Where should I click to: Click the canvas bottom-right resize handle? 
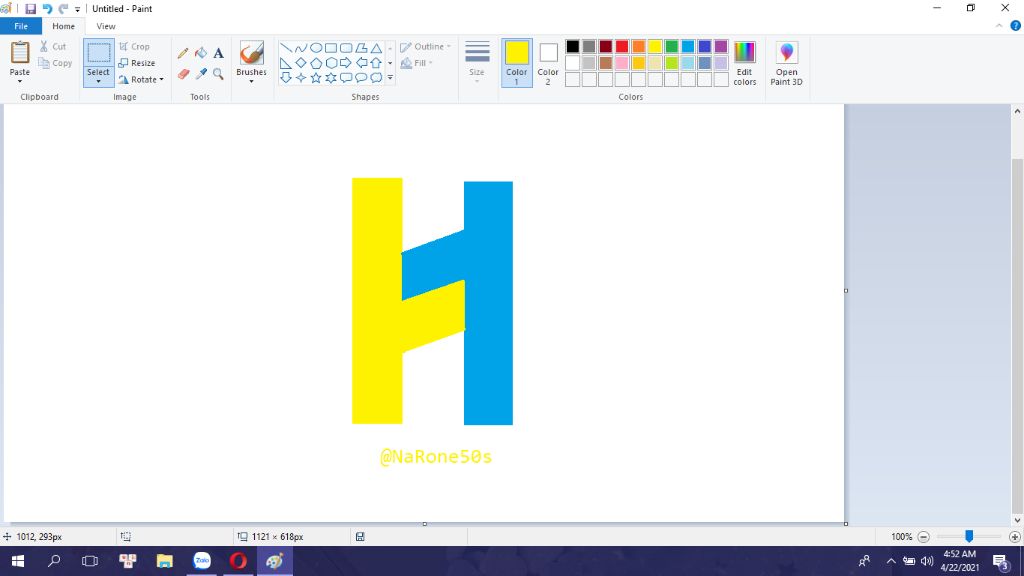click(x=846, y=524)
